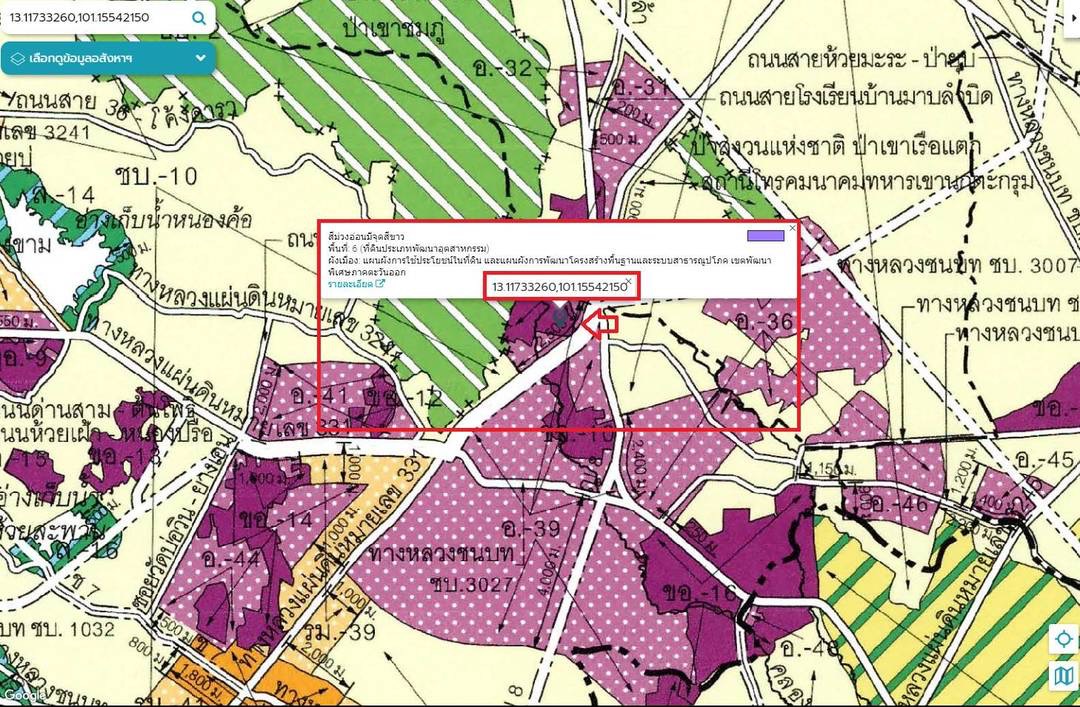1080x707 pixels.
Task: Switch basemap using the folded map icon
Action: pos(1063,676)
